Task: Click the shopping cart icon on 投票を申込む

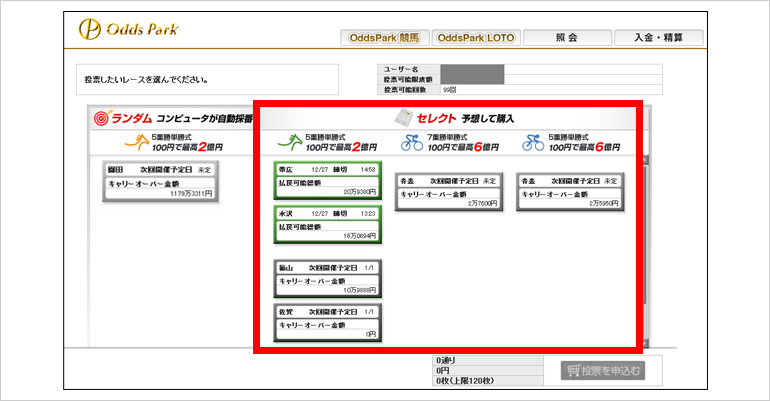Action: (573, 371)
